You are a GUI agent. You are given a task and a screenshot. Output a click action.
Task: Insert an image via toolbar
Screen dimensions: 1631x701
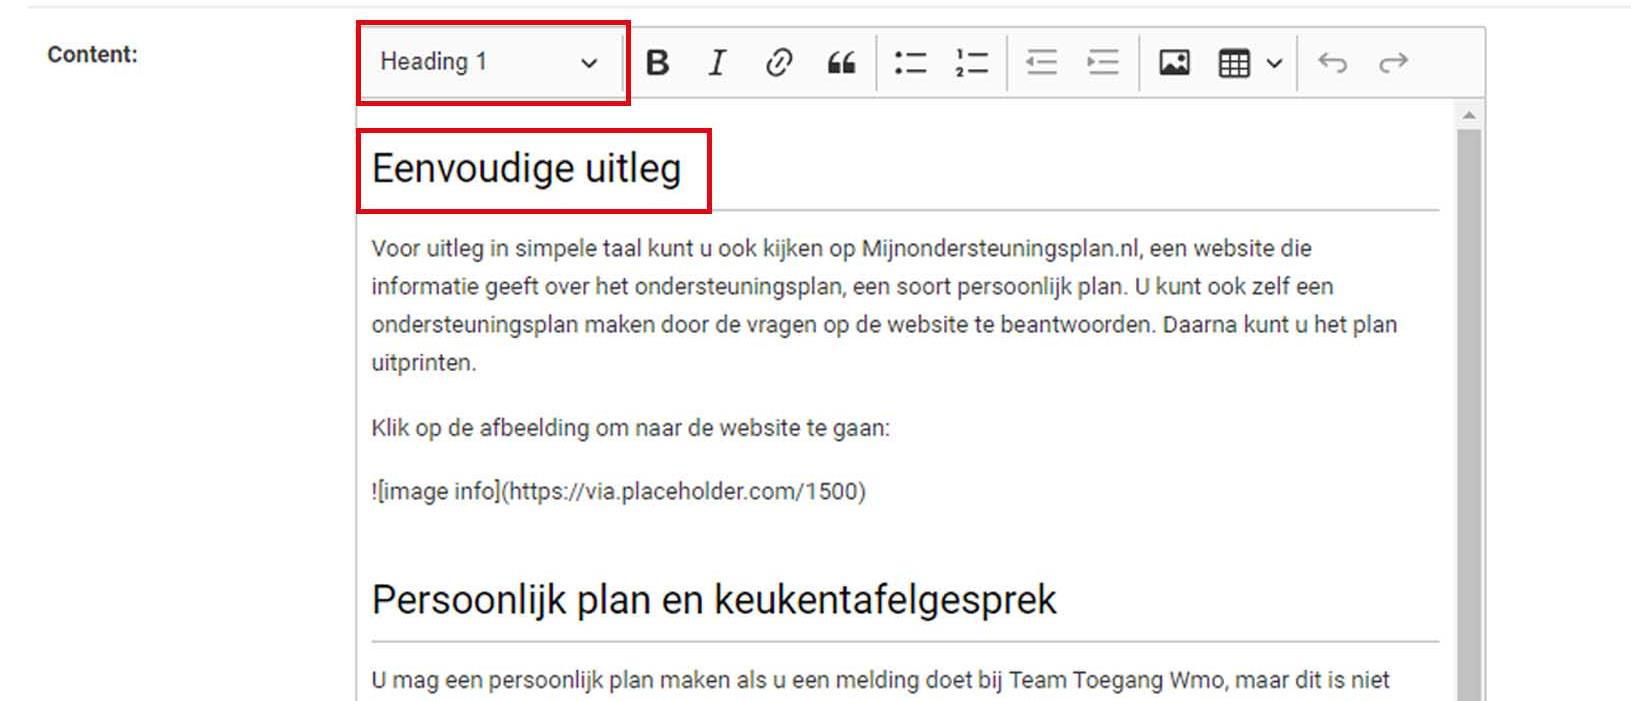pyautogui.click(x=1174, y=63)
